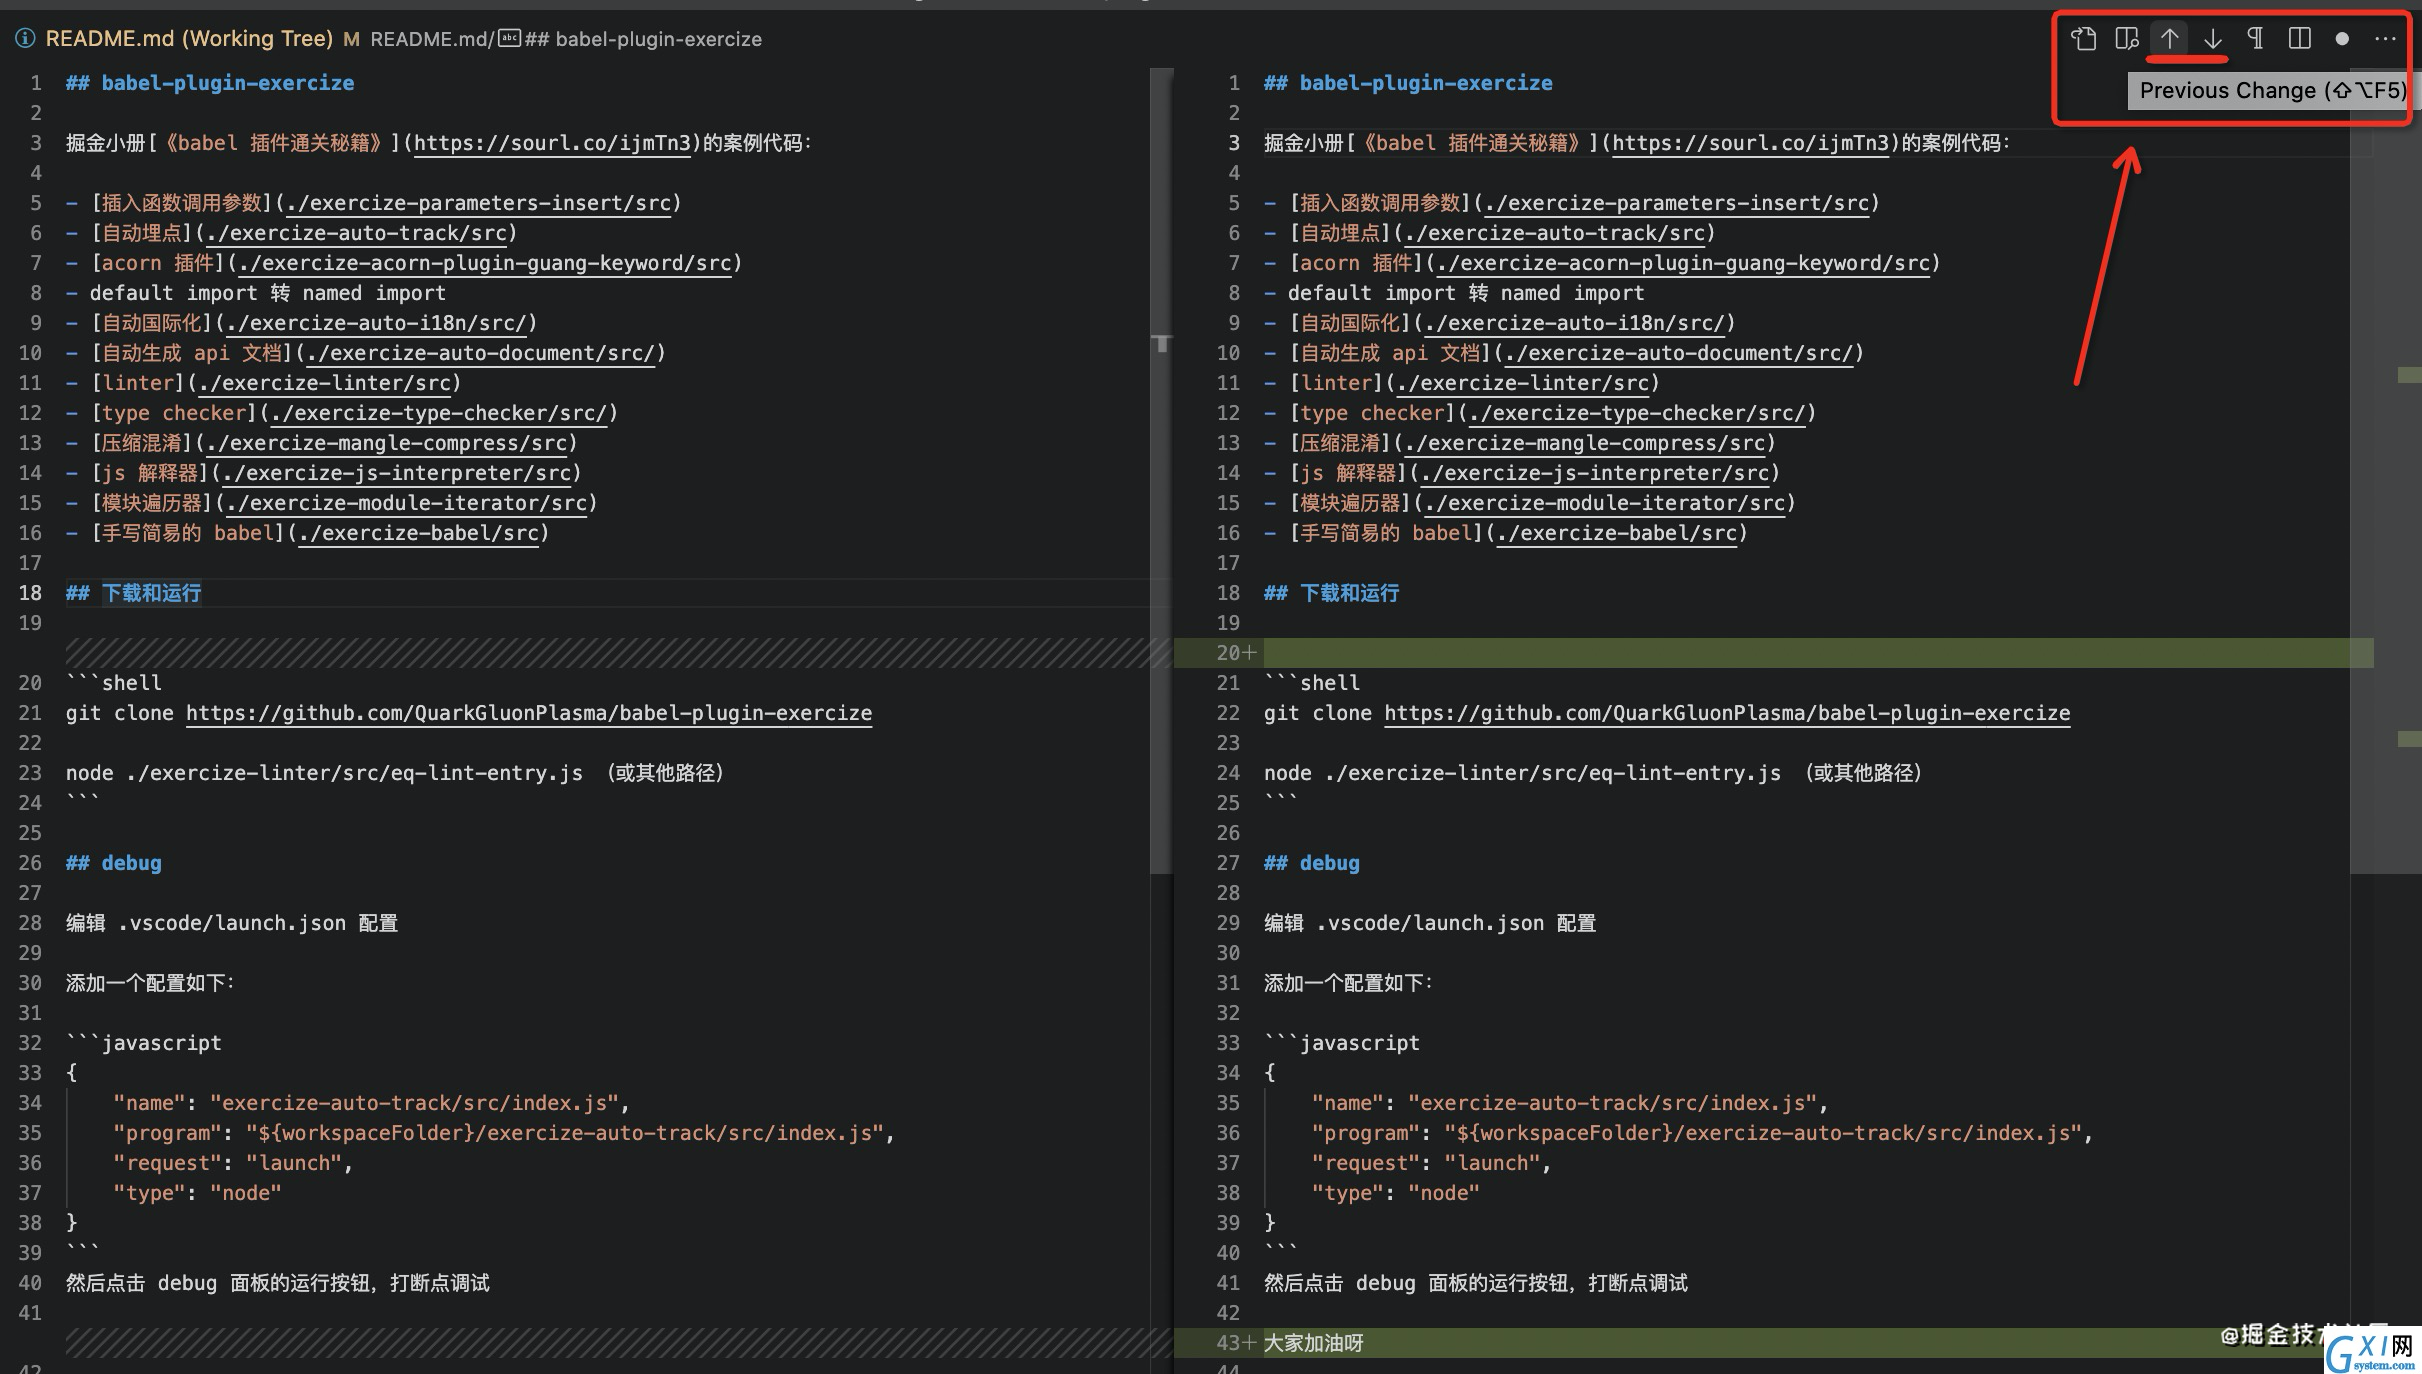This screenshot has width=2422, height=1374.
Task: Click the '```shell' line in left pane
Action: point(114,683)
